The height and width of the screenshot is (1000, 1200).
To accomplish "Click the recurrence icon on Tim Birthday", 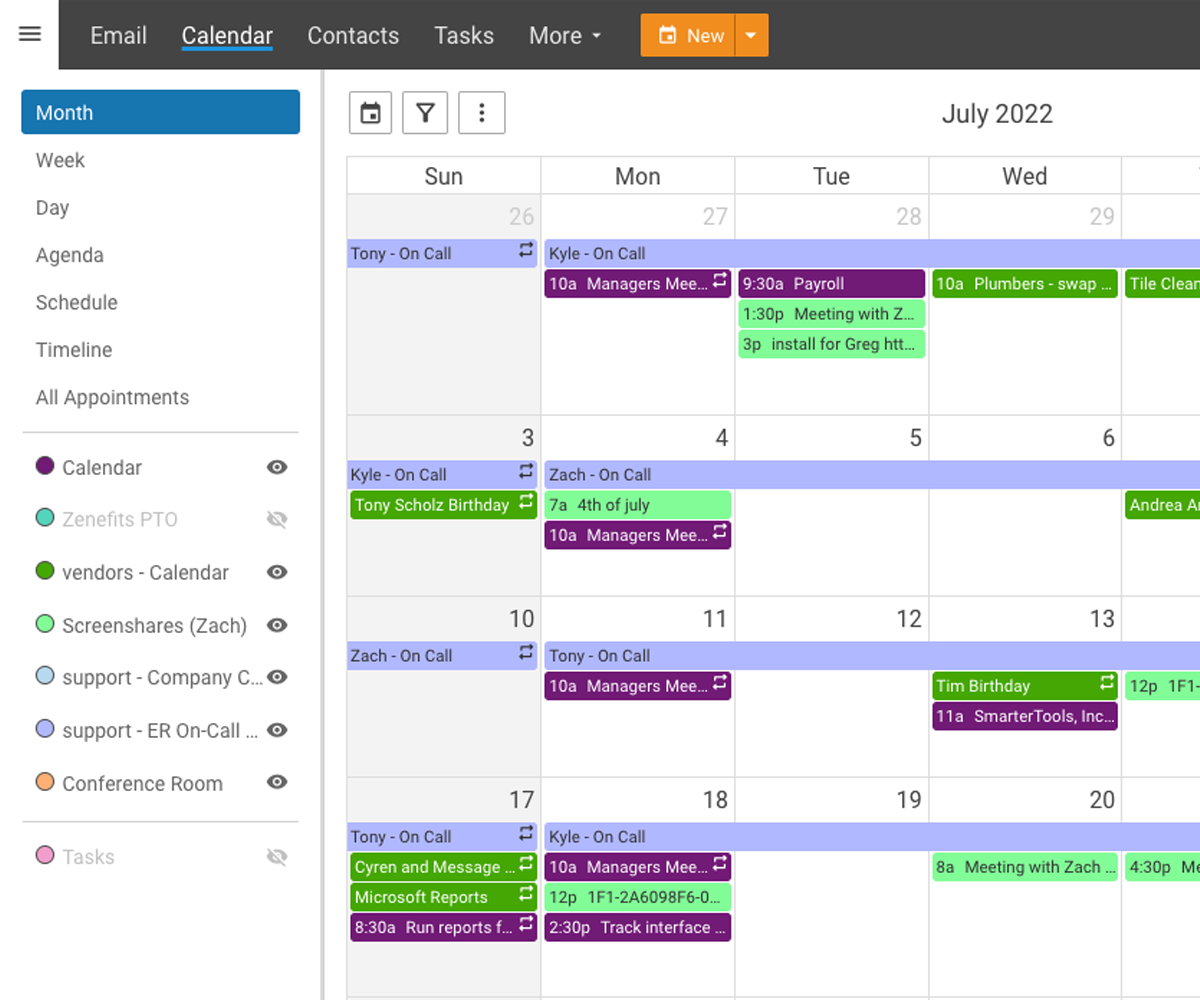I will click(x=1106, y=686).
